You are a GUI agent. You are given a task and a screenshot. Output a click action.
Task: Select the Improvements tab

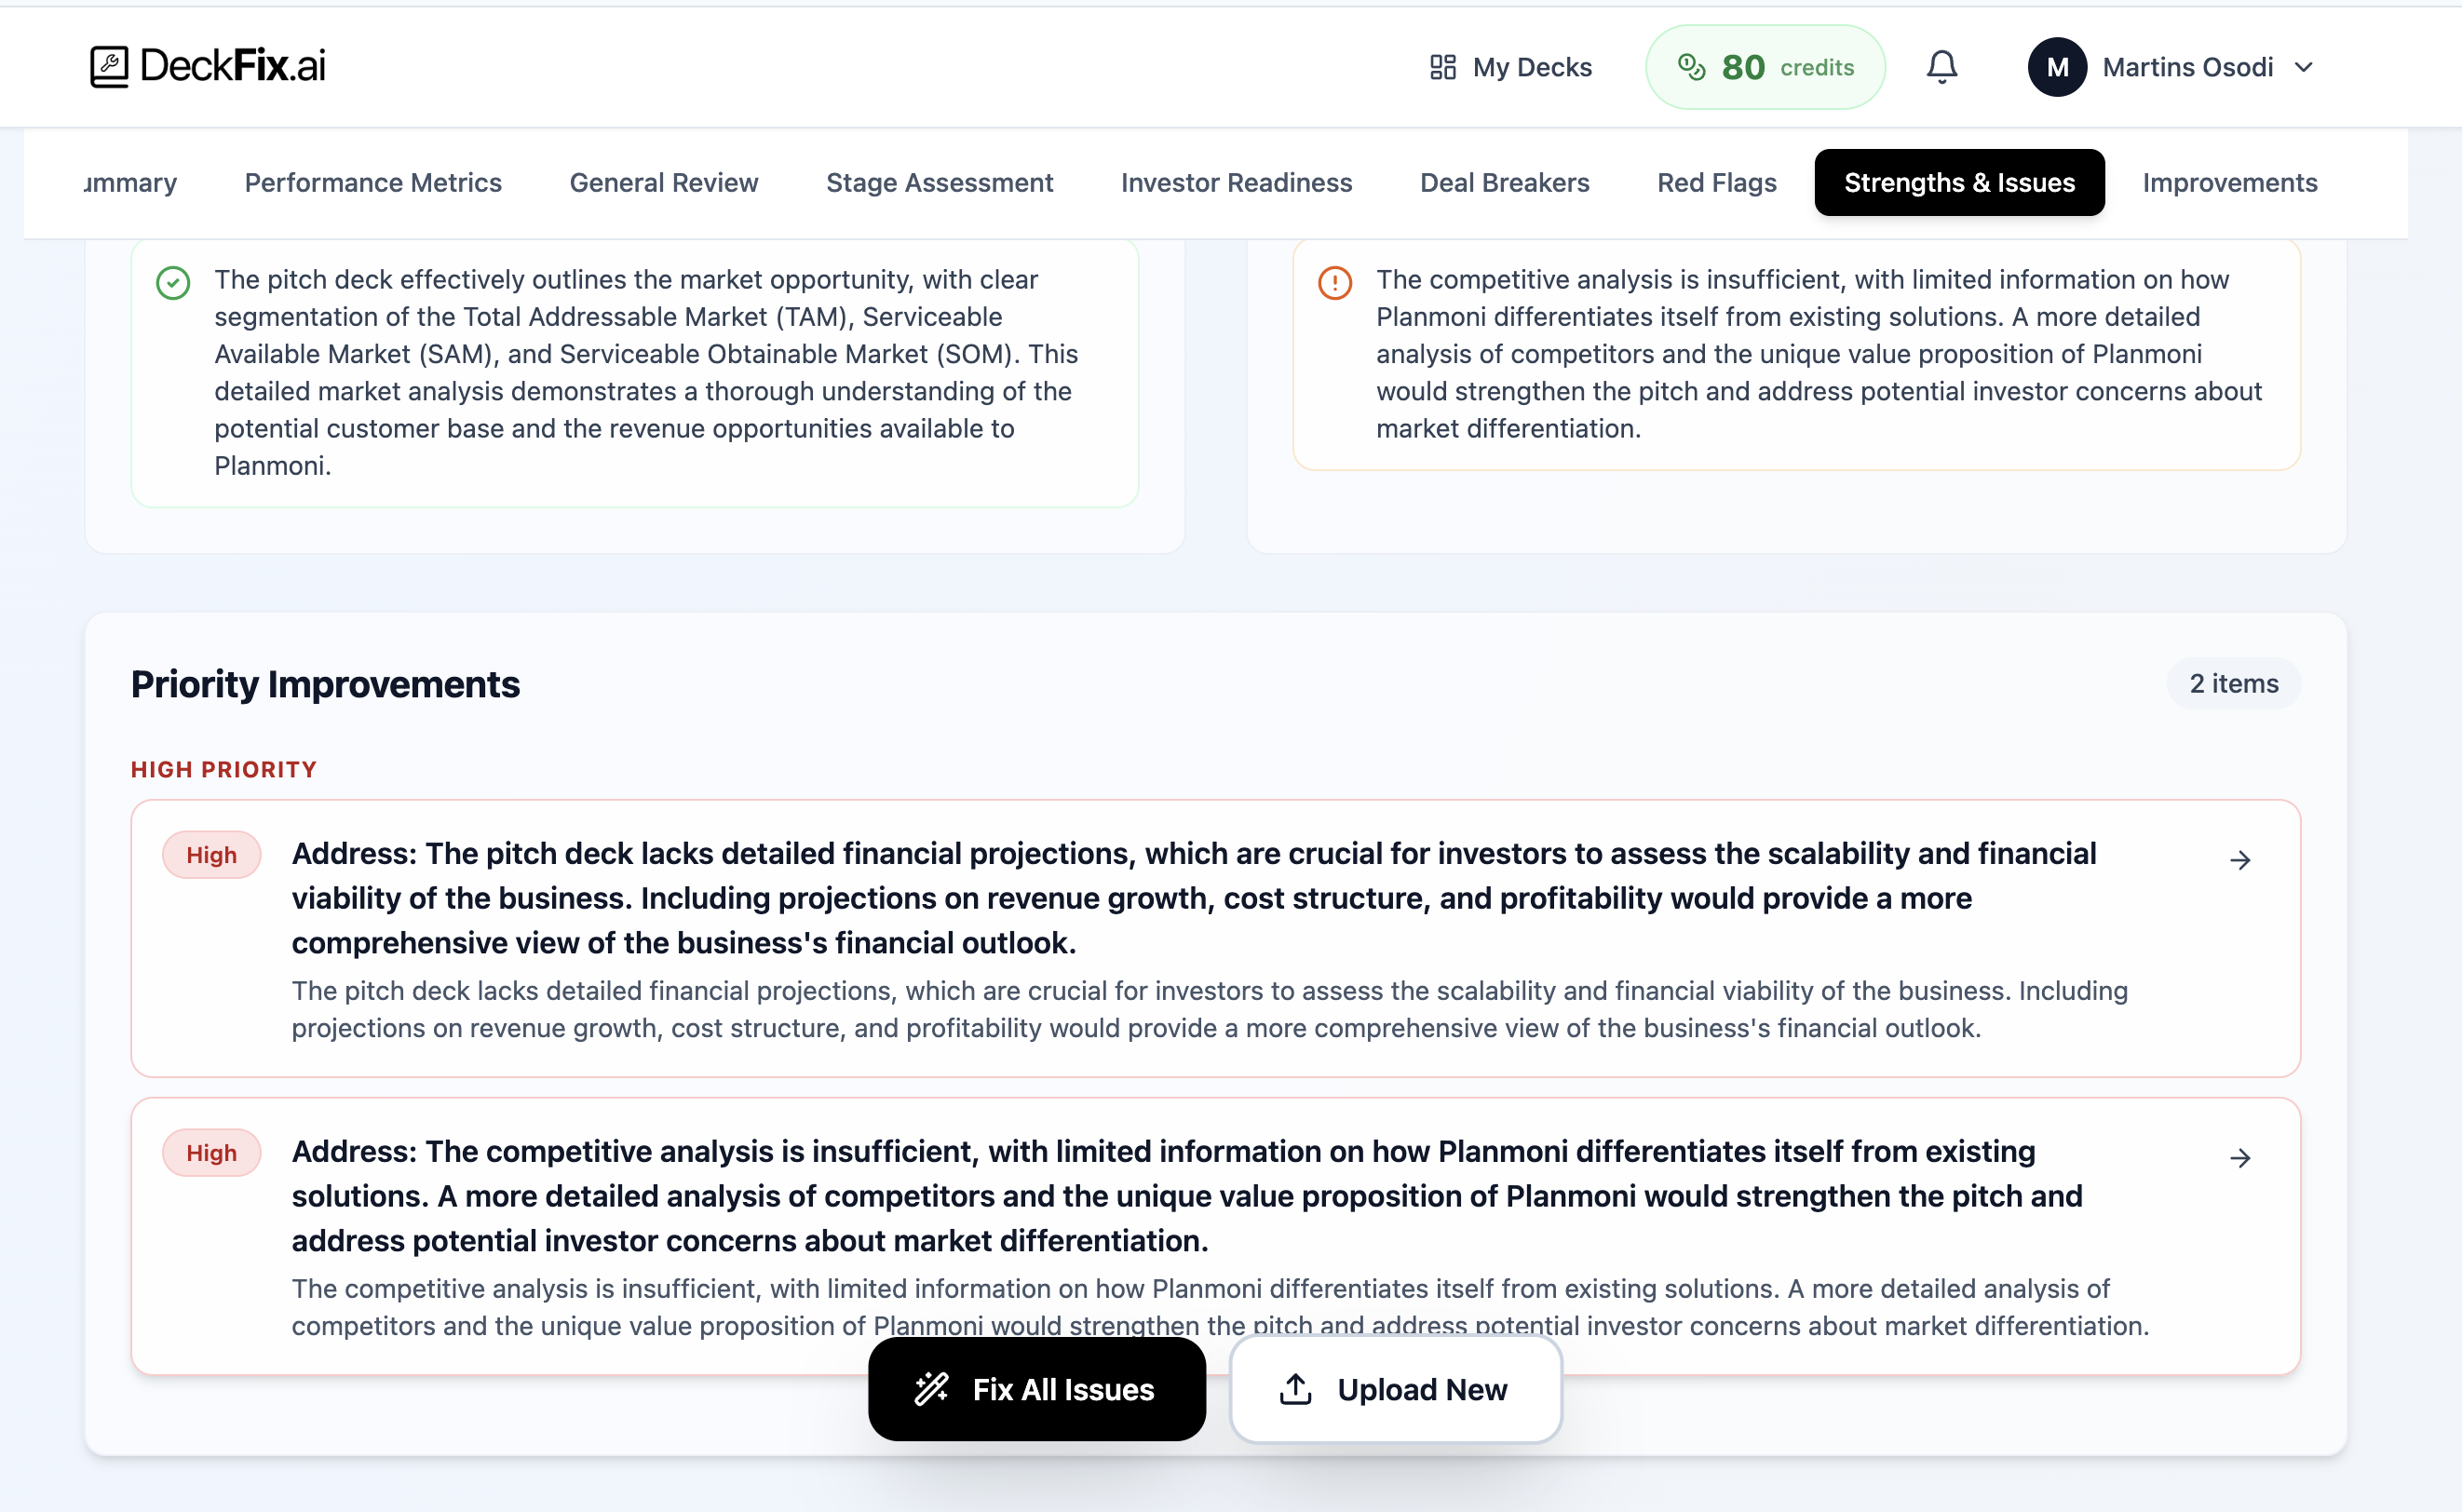click(x=2229, y=182)
